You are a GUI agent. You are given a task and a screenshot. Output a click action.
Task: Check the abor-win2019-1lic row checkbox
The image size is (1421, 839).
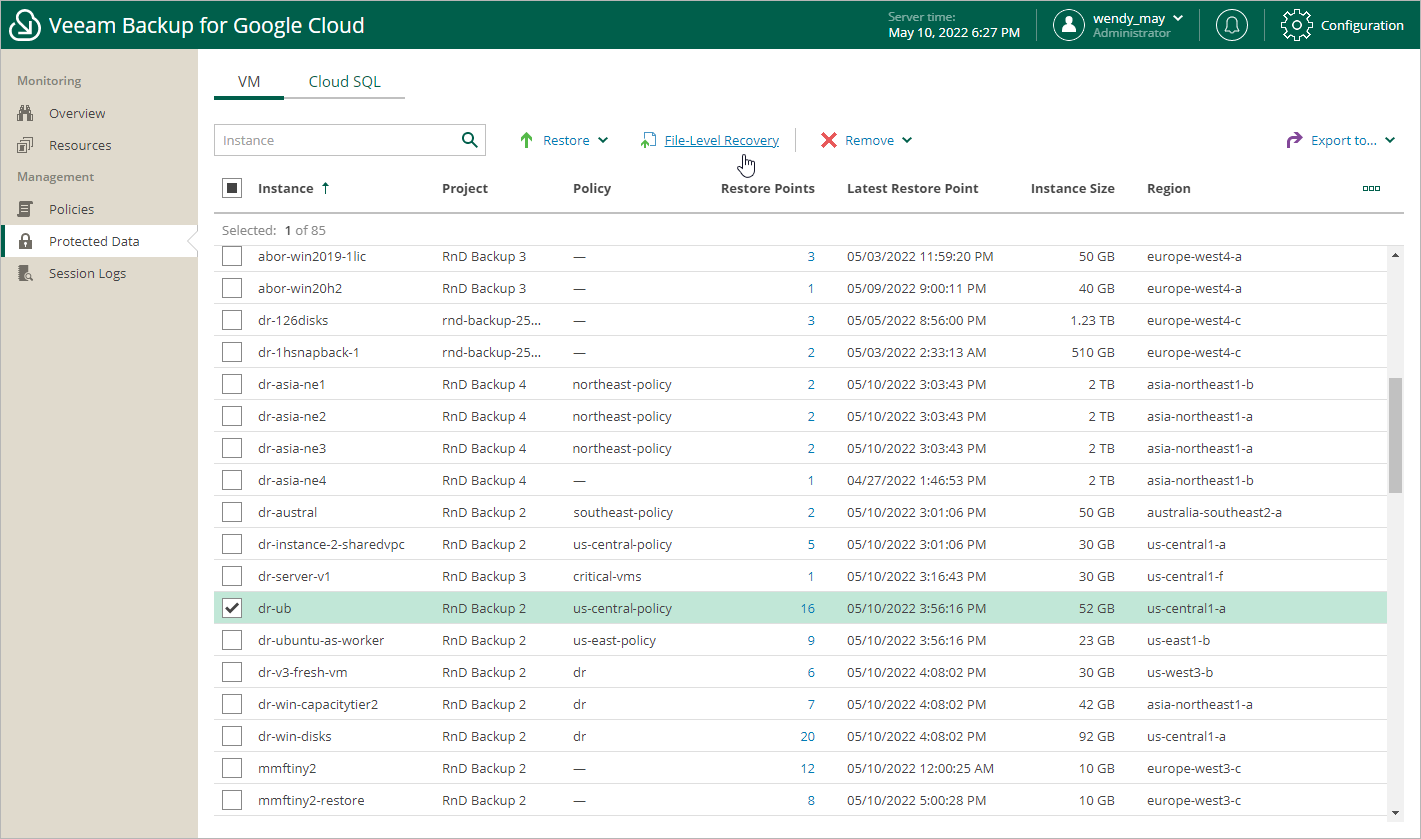232,257
